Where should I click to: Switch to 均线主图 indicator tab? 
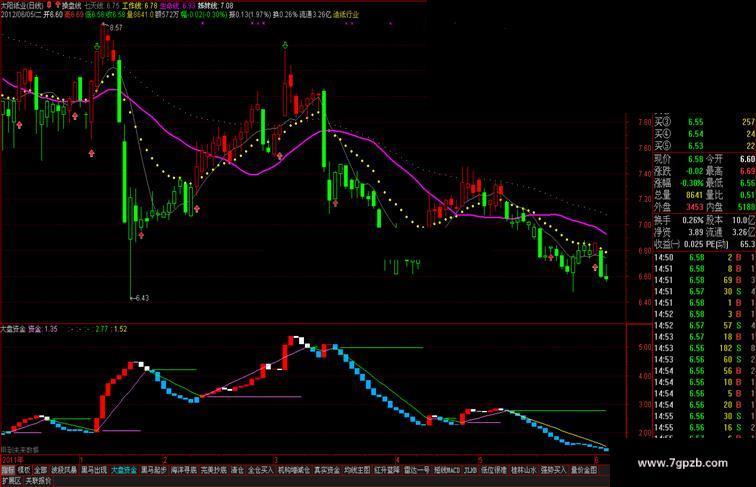pyautogui.click(x=357, y=470)
